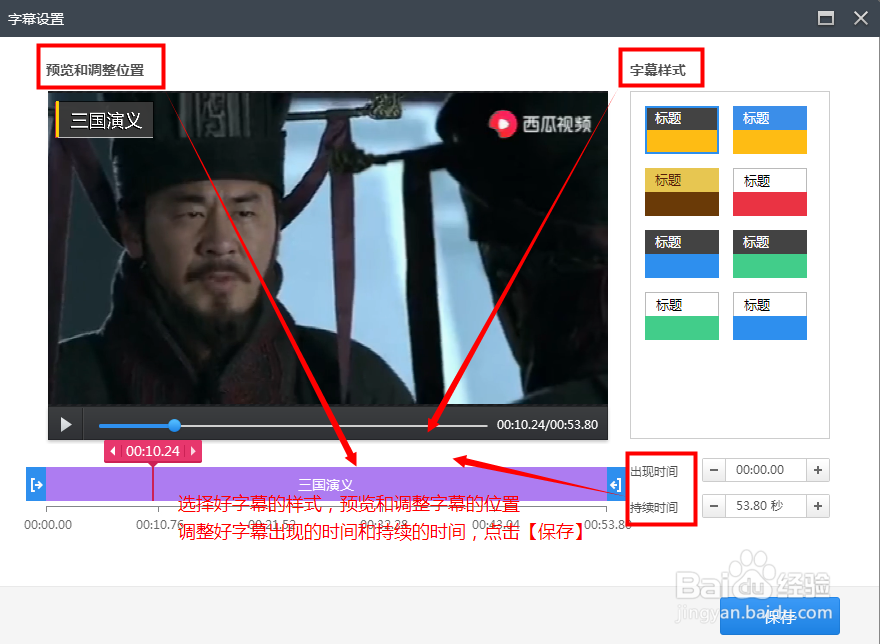Click the blue playback progress slider handle
This screenshot has height=644, width=880.
point(175,426)
